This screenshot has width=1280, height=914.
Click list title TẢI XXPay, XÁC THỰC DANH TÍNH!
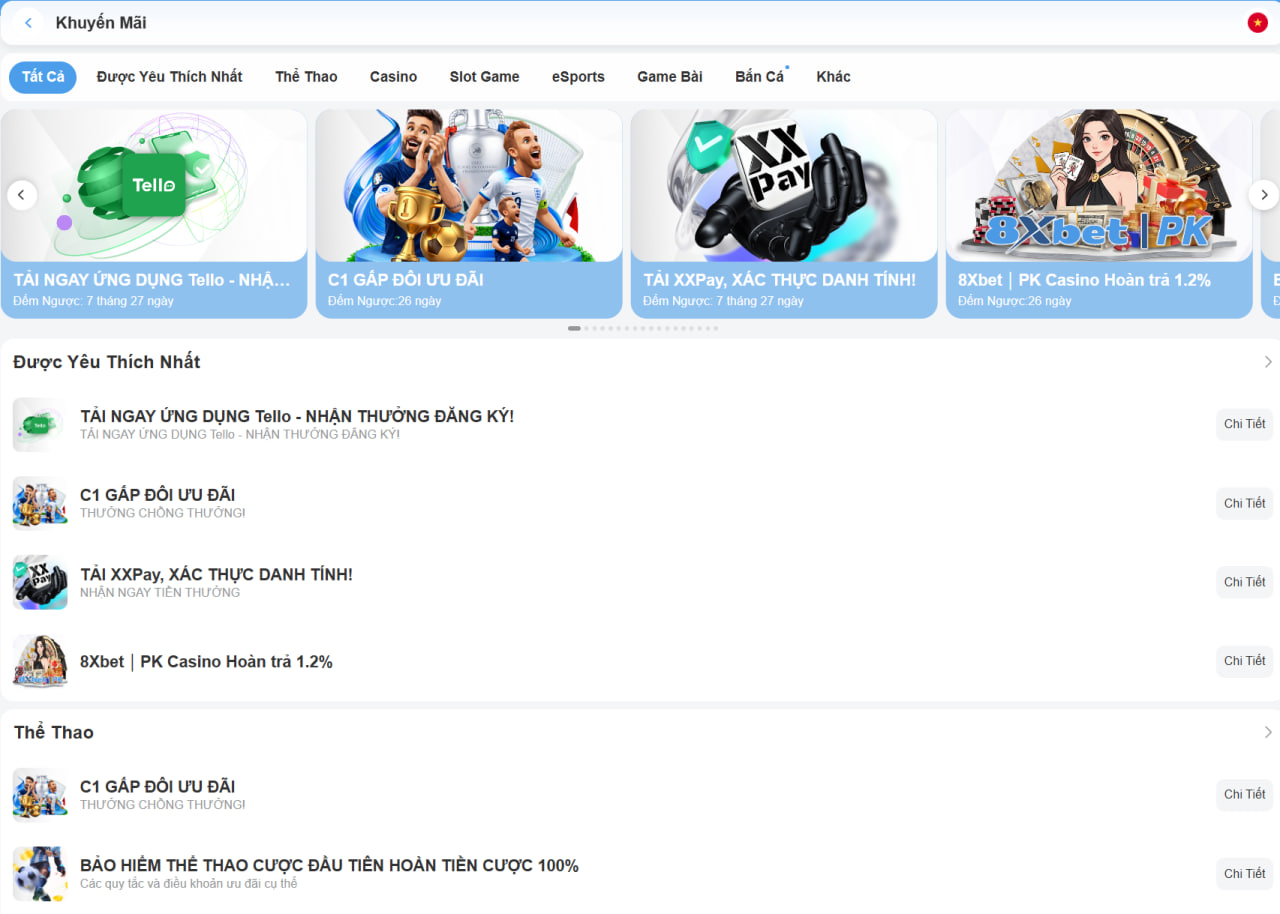tap(216, 575)
